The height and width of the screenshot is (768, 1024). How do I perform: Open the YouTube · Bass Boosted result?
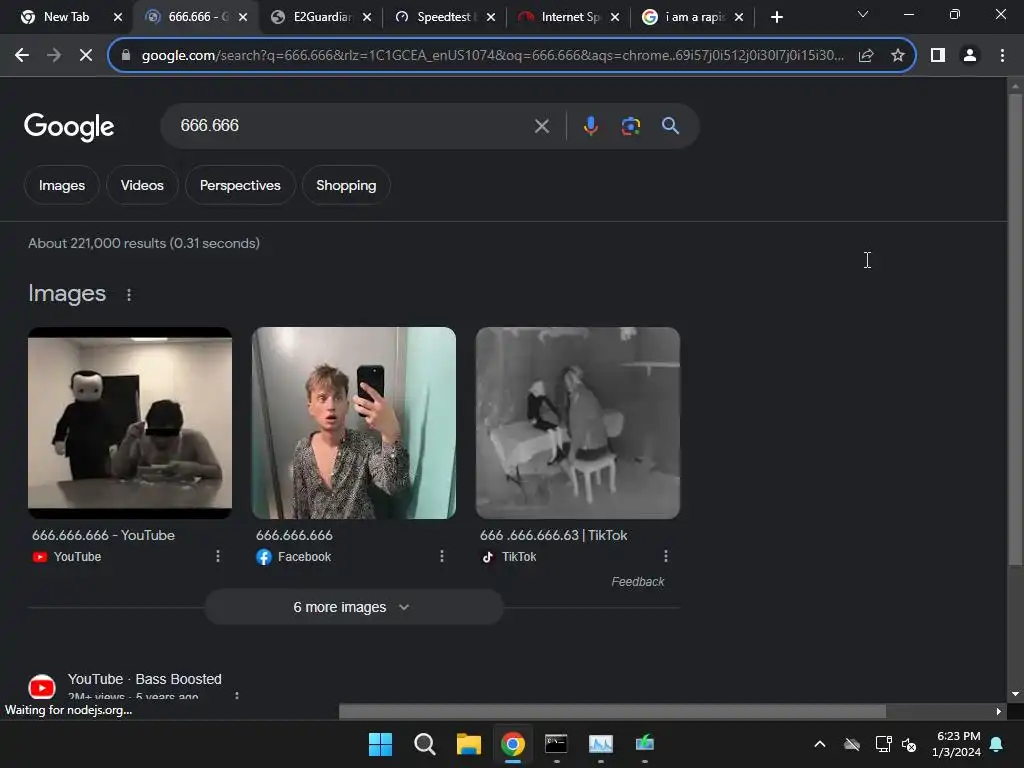pos(145,679)
